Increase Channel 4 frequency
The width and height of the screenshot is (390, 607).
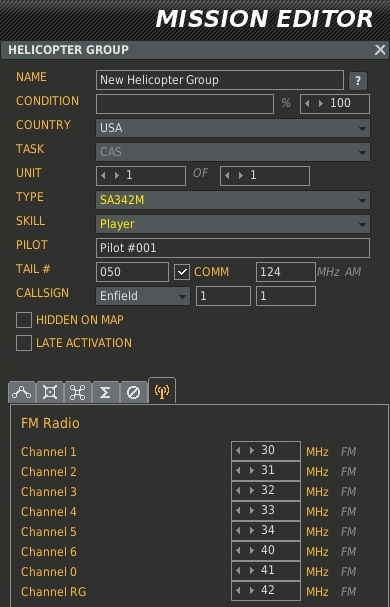coord(252,511)
